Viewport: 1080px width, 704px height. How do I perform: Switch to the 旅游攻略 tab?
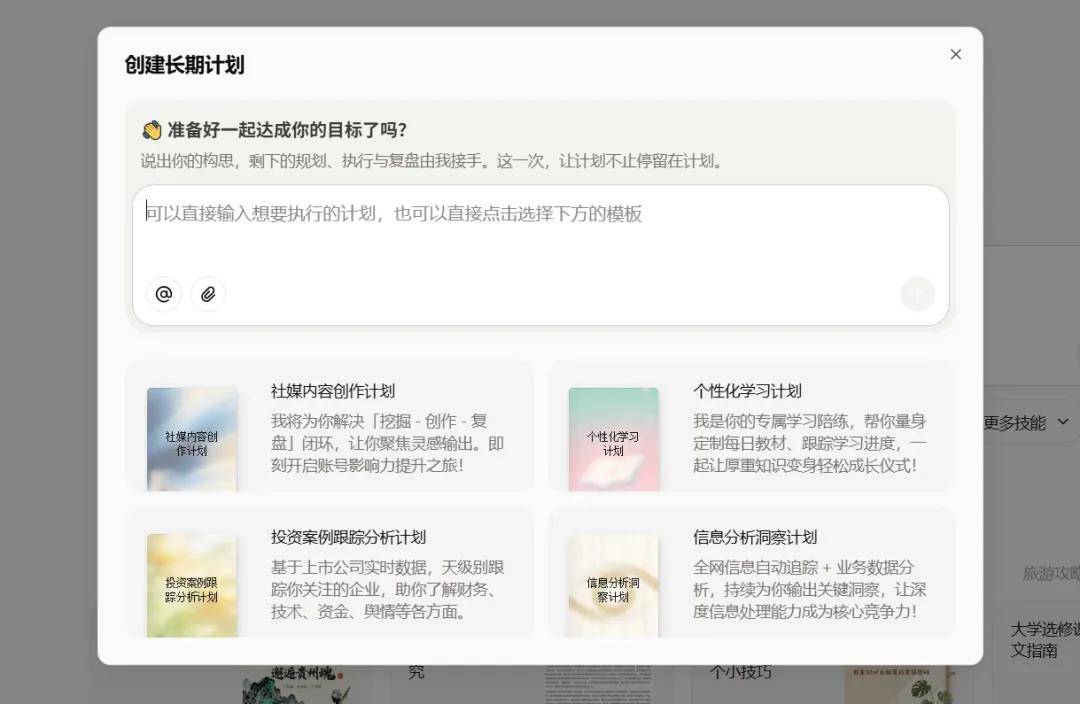click(1050, 573)
